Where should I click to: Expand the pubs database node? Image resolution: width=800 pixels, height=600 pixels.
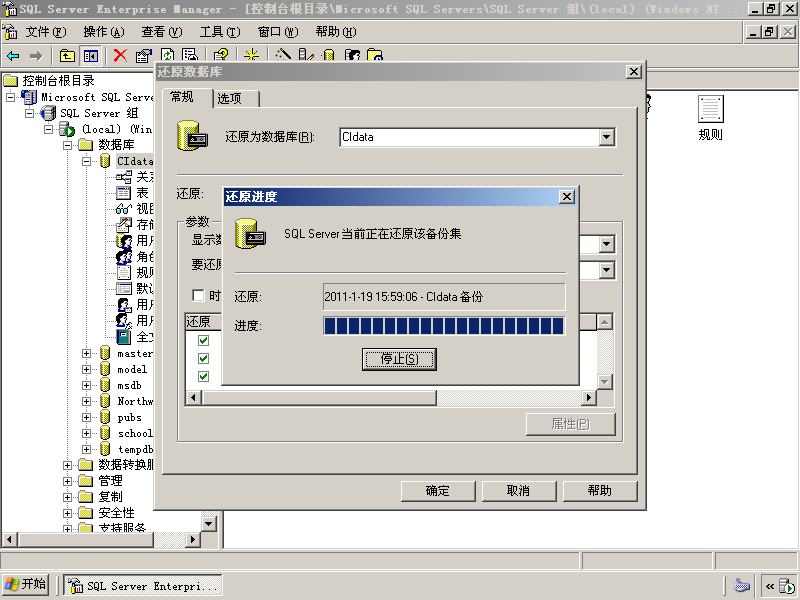pyautogui.click(x=86, y=417)
